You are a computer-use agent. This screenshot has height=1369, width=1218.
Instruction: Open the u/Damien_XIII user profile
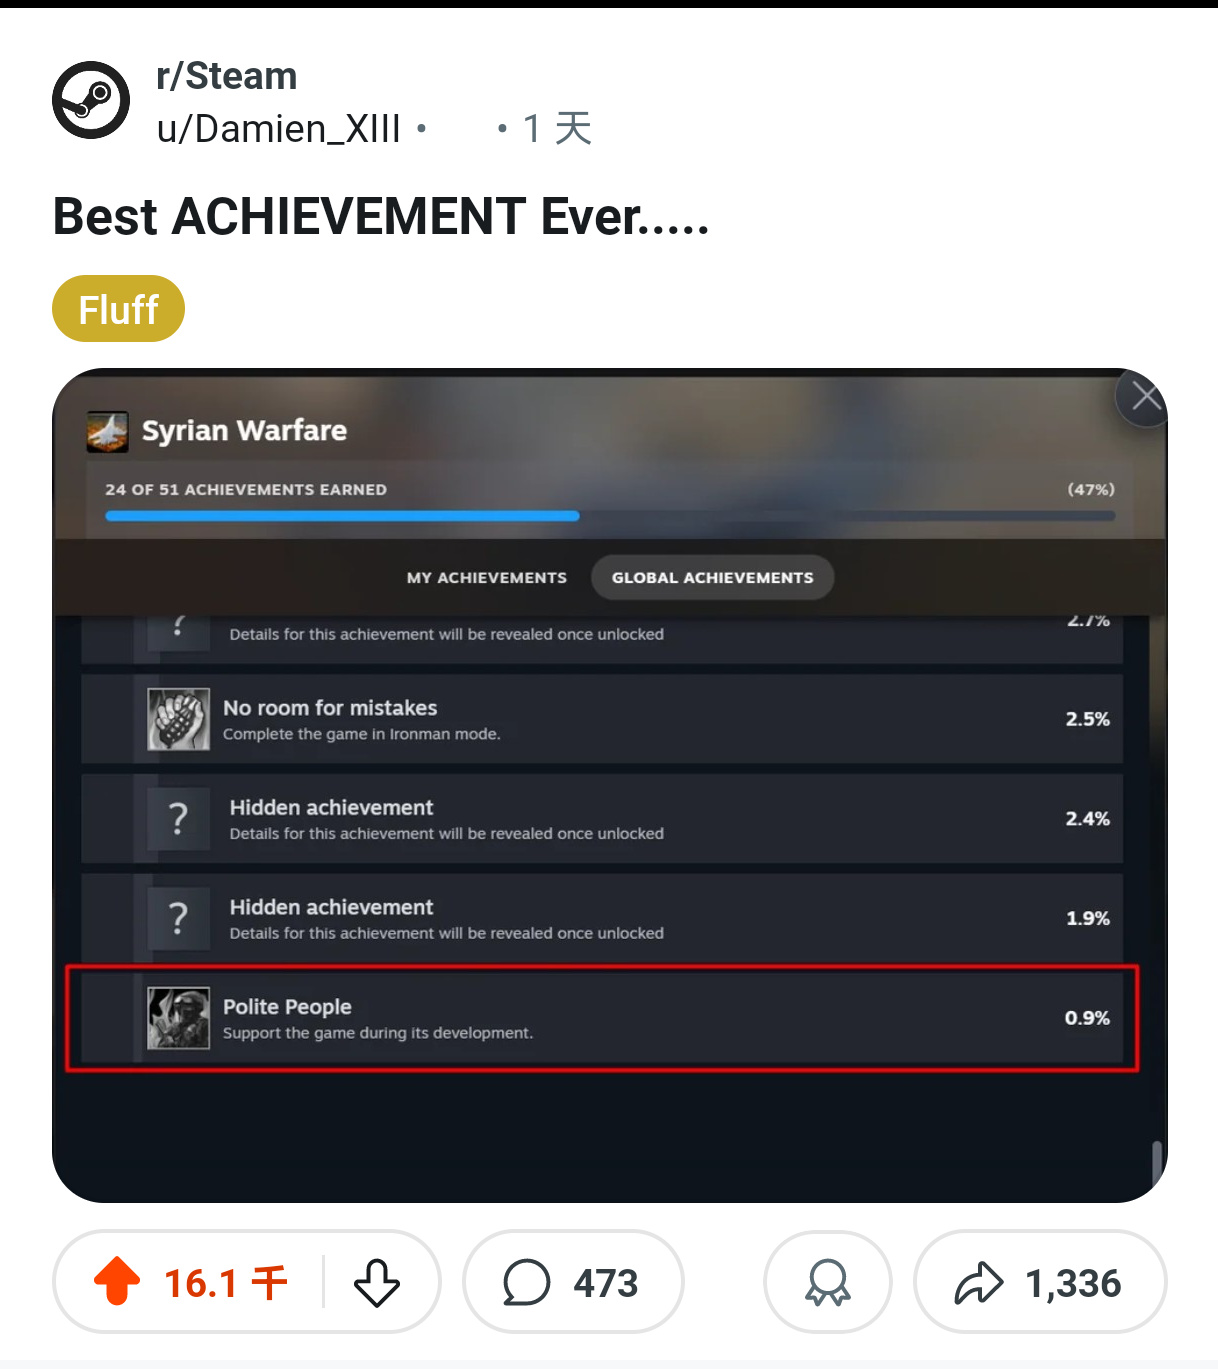[279, 129]
